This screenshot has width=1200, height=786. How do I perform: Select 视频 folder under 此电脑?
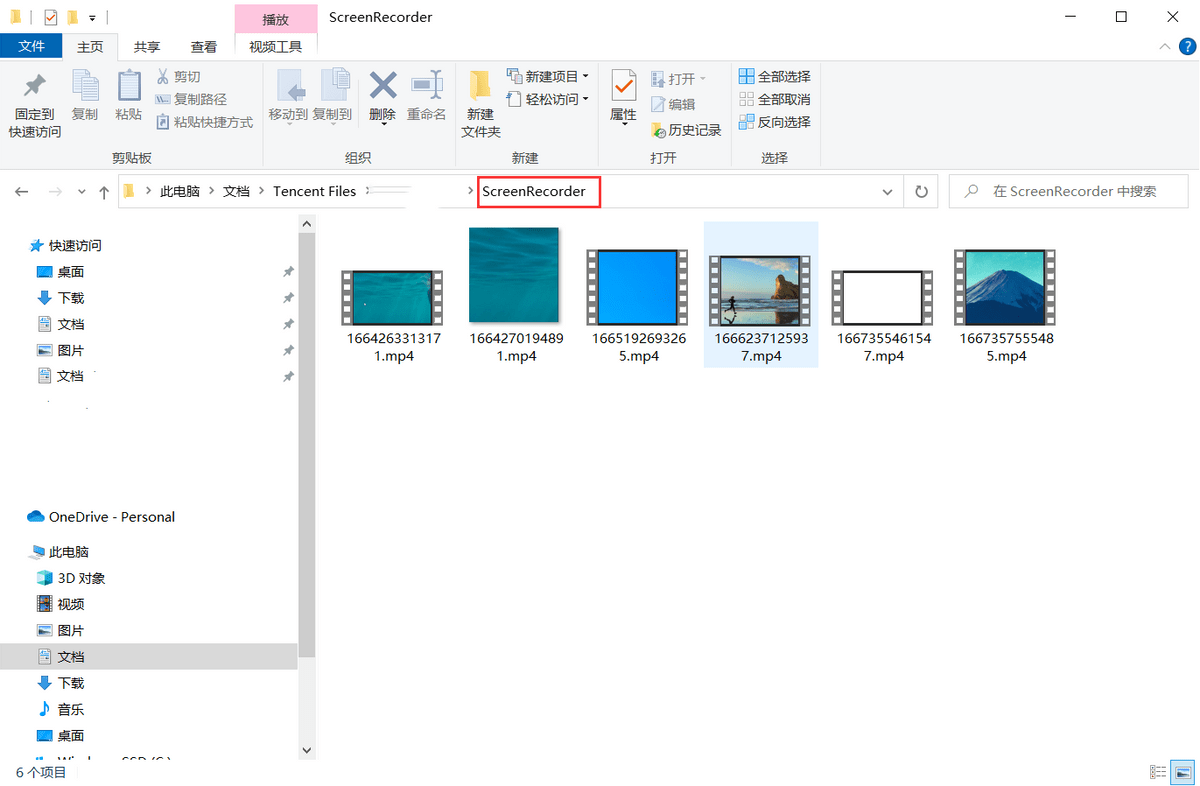tap(70, 604)
